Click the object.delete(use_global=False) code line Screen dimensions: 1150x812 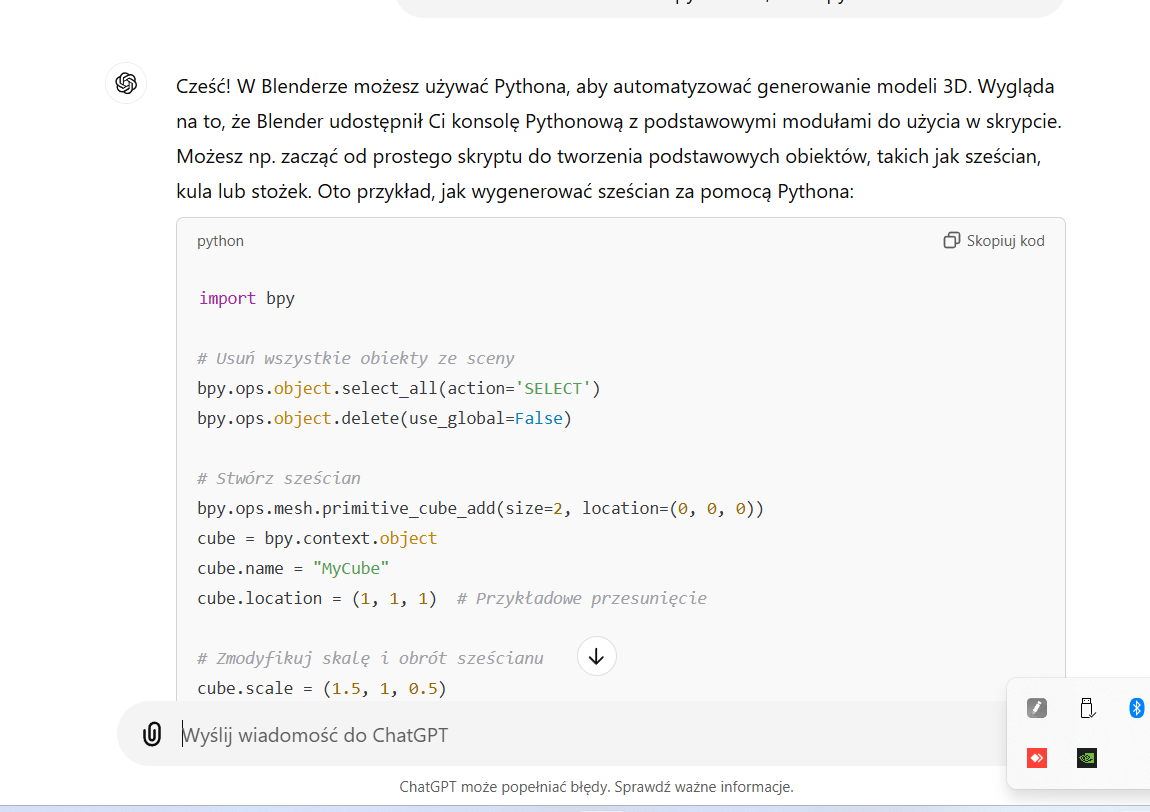coord(384,418)
